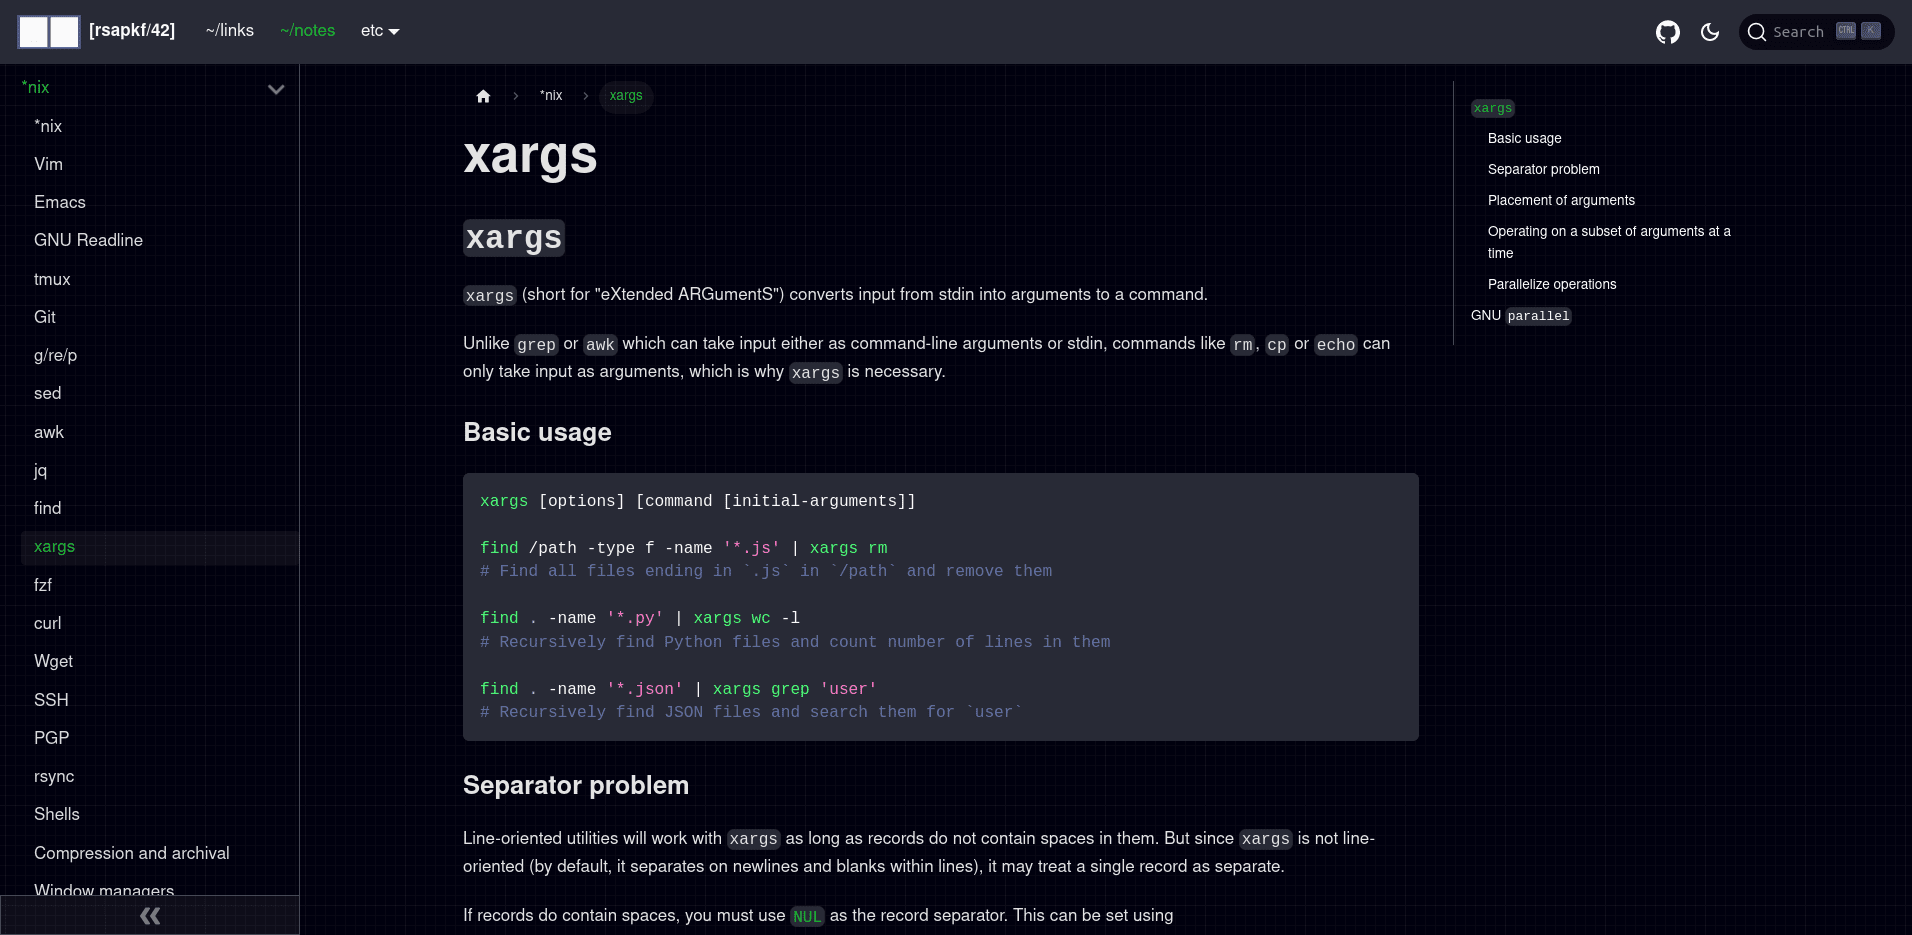Open the GitHub profile icon
Screen dimensions: 1912x935
(1667, 31)
